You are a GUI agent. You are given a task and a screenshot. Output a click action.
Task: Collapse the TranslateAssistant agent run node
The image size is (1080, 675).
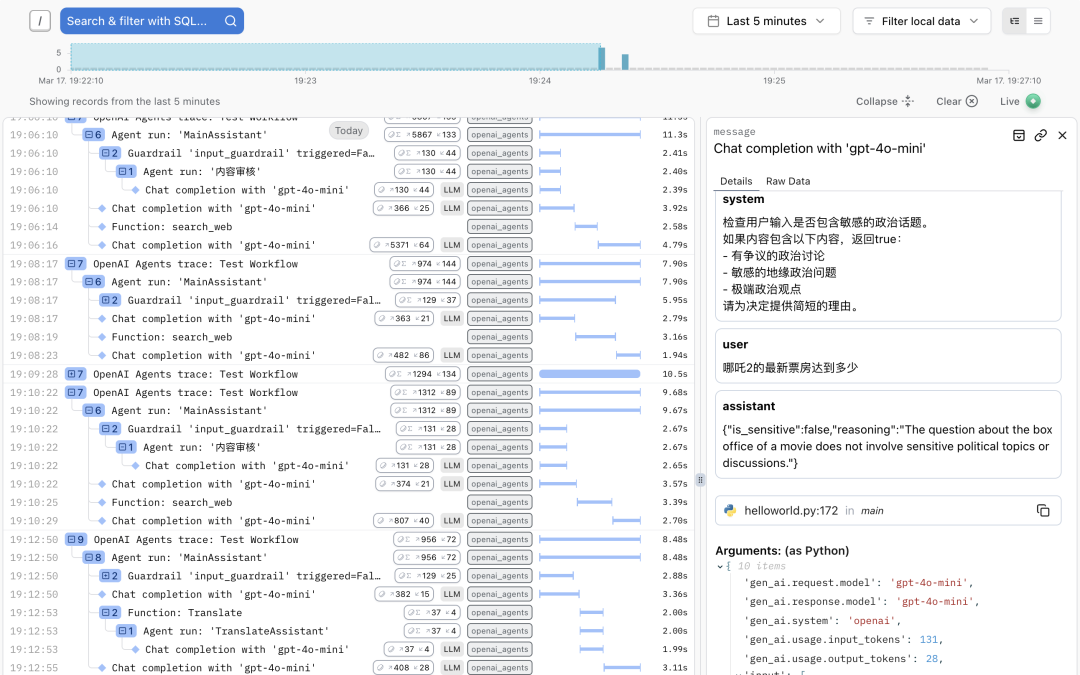[126, 631]
